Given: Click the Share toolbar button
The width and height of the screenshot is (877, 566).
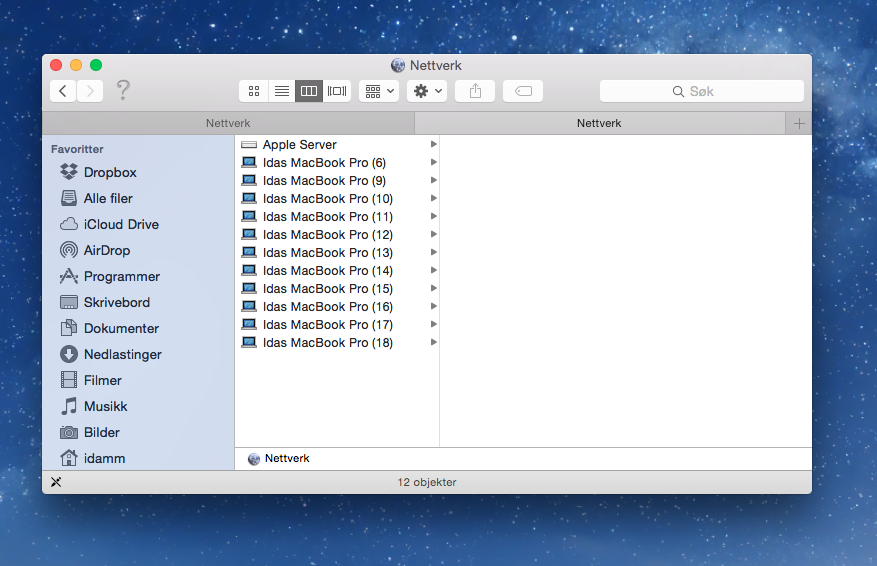Looking at the screenshot, I should 475,91.
